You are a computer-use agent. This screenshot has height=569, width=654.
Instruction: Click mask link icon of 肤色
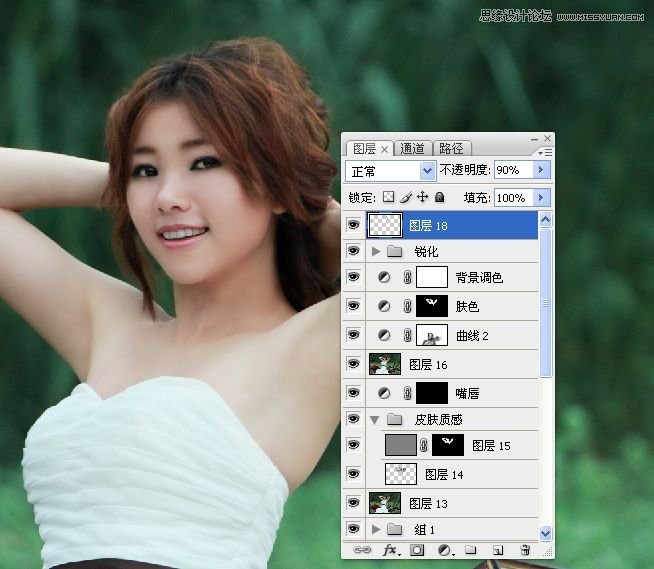[407, 307]
